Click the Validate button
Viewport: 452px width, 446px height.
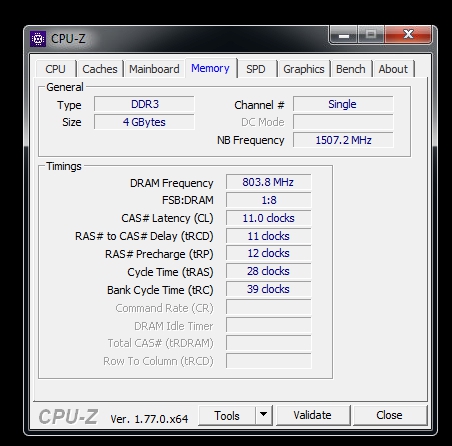click(313, 415)
